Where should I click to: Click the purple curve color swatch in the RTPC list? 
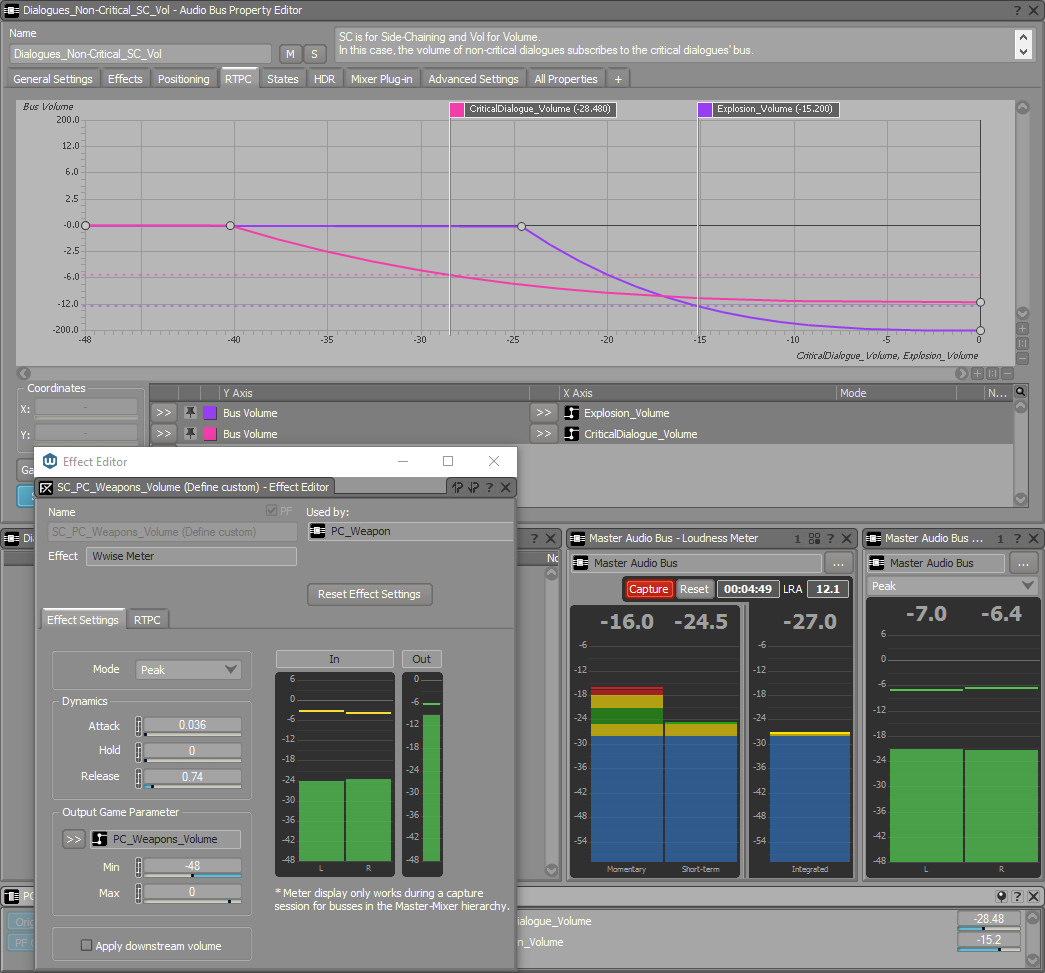tap(210, 413)
